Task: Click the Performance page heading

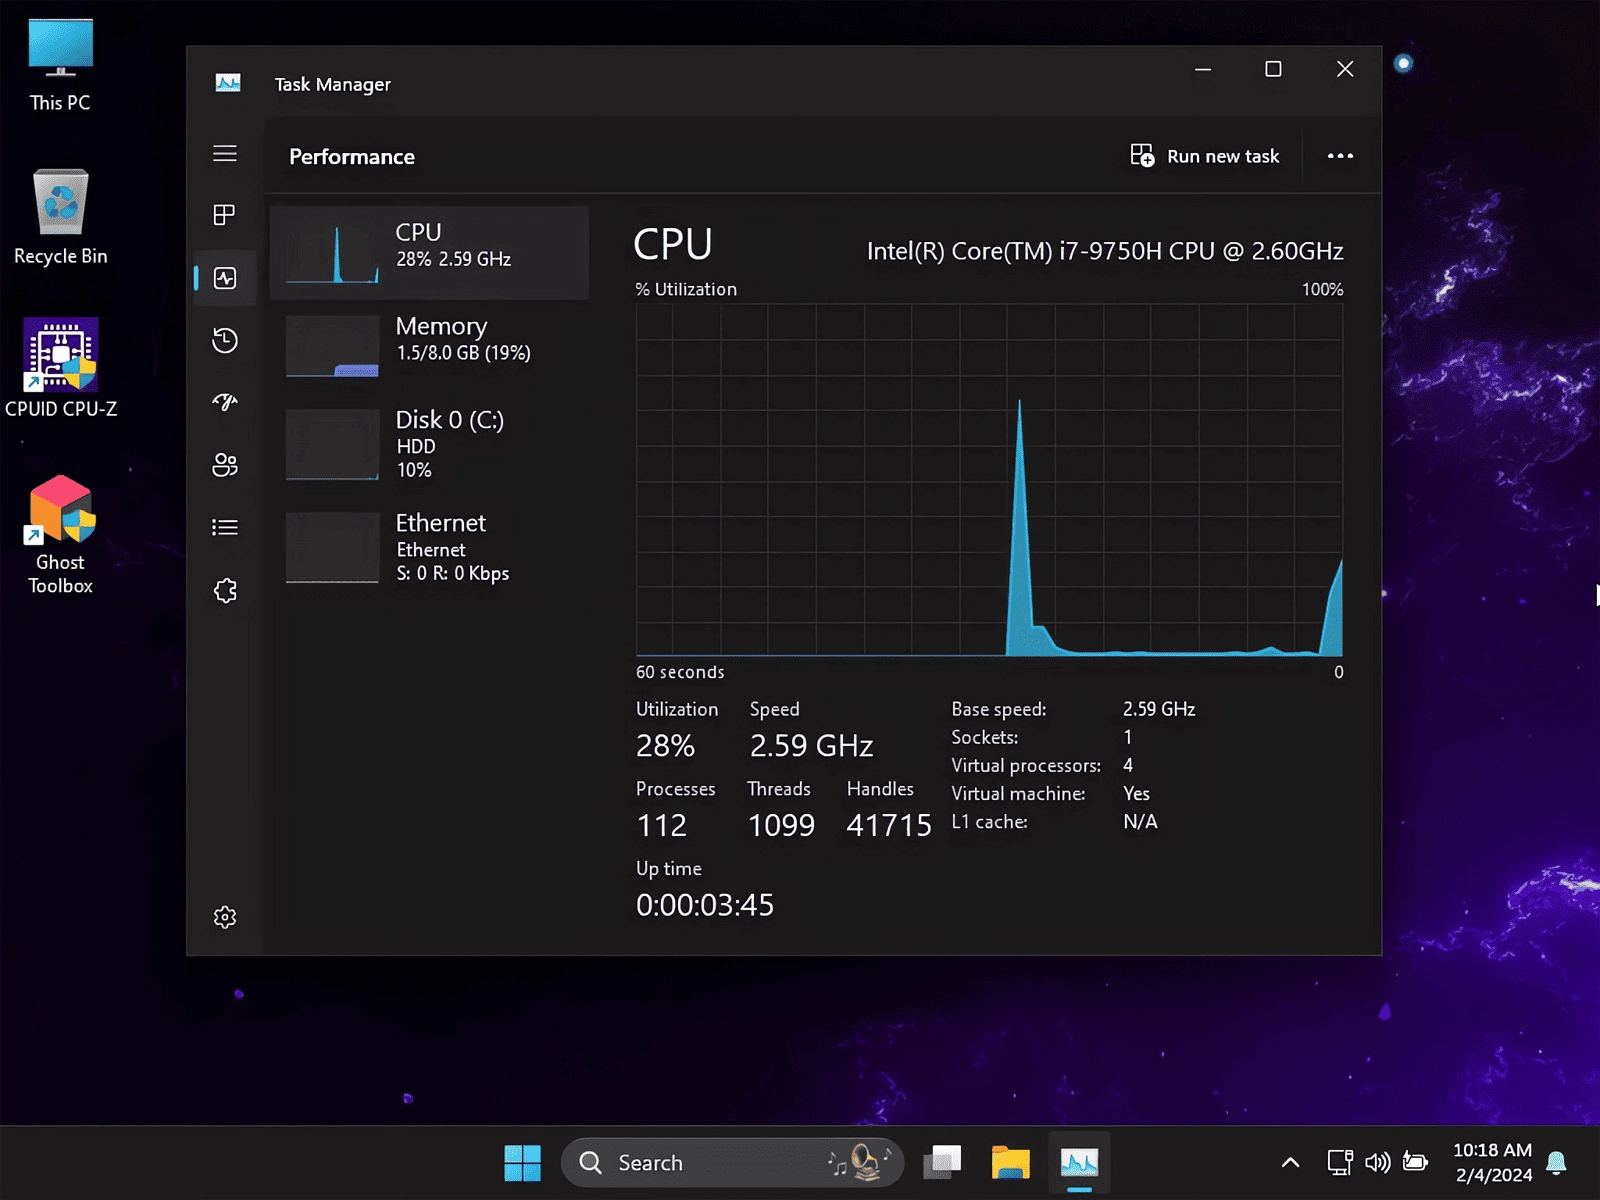Action: click(x=352, y=157)
